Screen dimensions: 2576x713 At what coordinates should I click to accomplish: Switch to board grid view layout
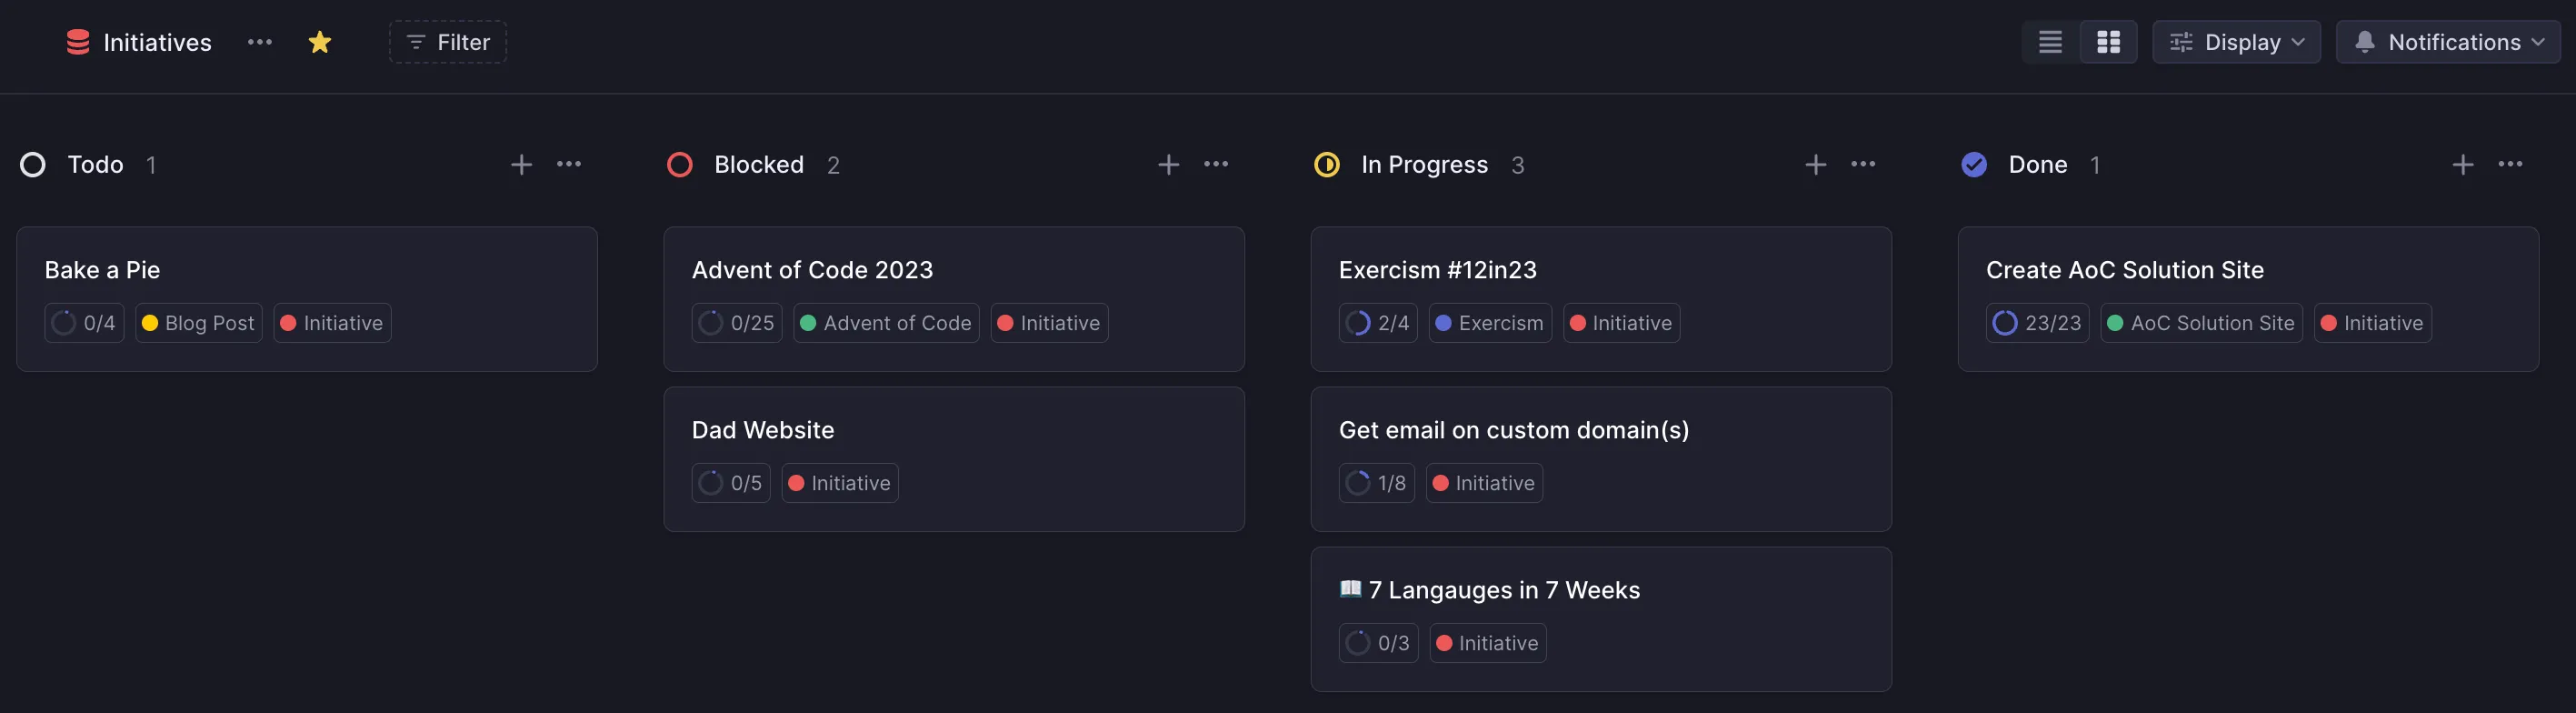tap(2108, 42)
